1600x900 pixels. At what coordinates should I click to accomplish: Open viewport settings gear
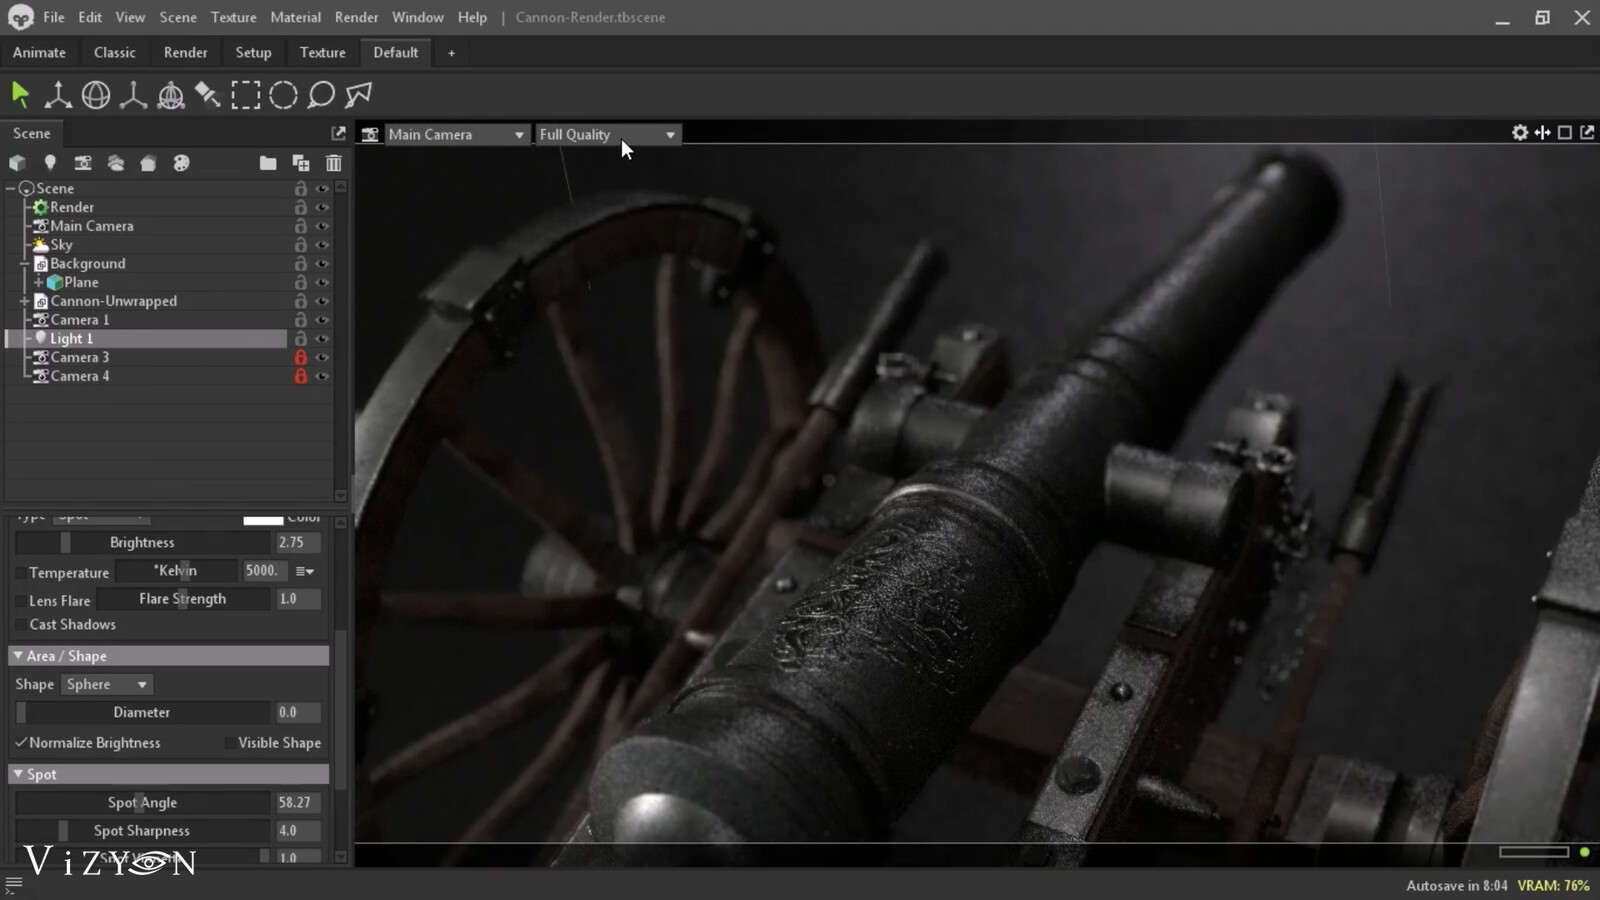[x=1520, y=133]
